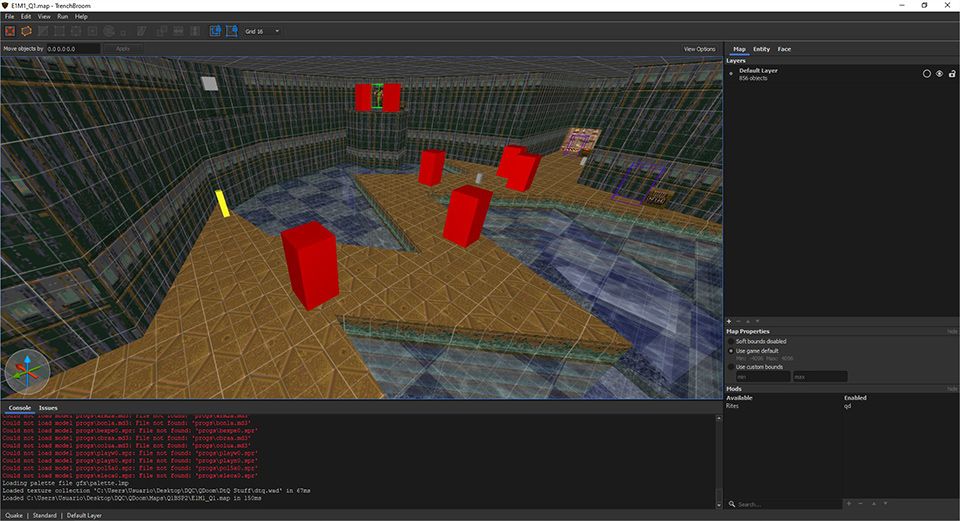The width and height of the screenshot is (960, 521).
Task: Click the circle icon on Default Layer
Action: pos(926,74)
